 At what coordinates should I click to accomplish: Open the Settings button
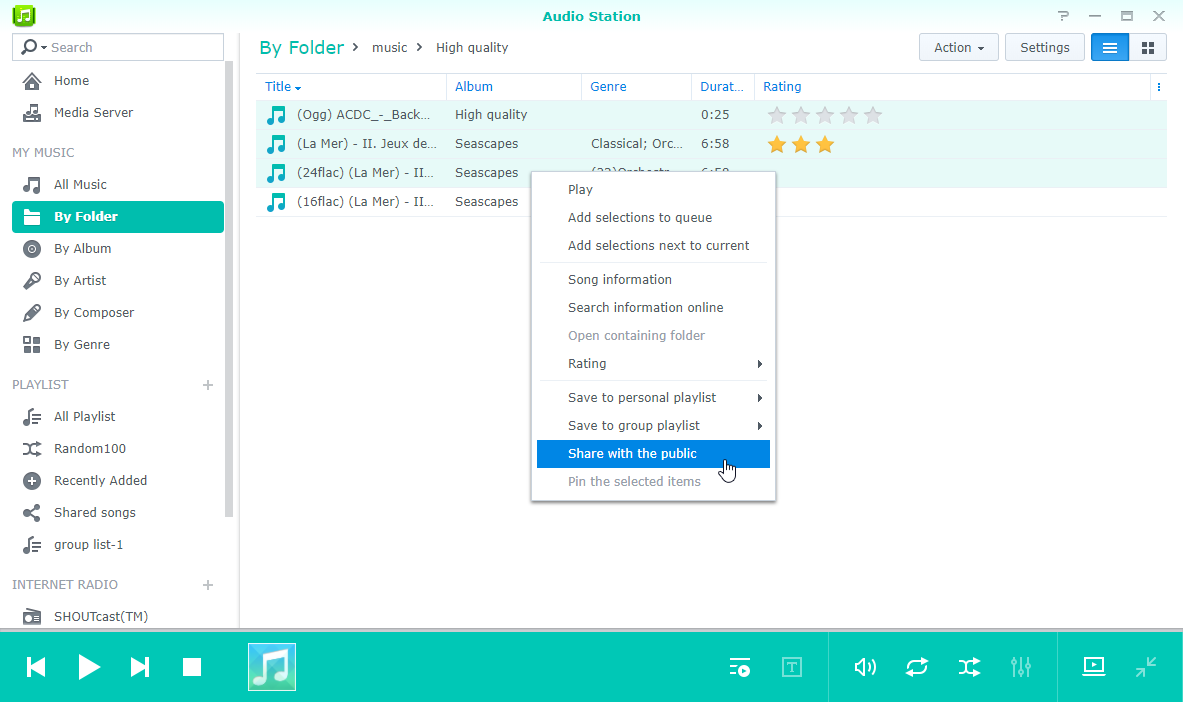(x=1044, y=48)
